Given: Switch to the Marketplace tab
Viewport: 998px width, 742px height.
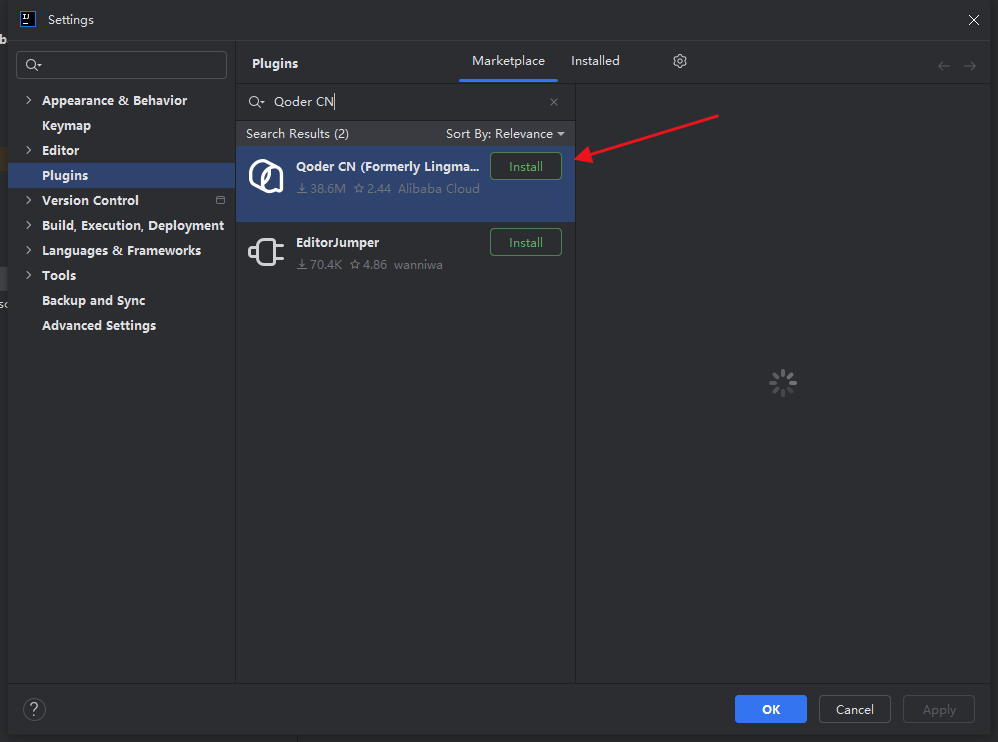Looking at the screenshot, I should pyautogui.click(x=508, y=61).
